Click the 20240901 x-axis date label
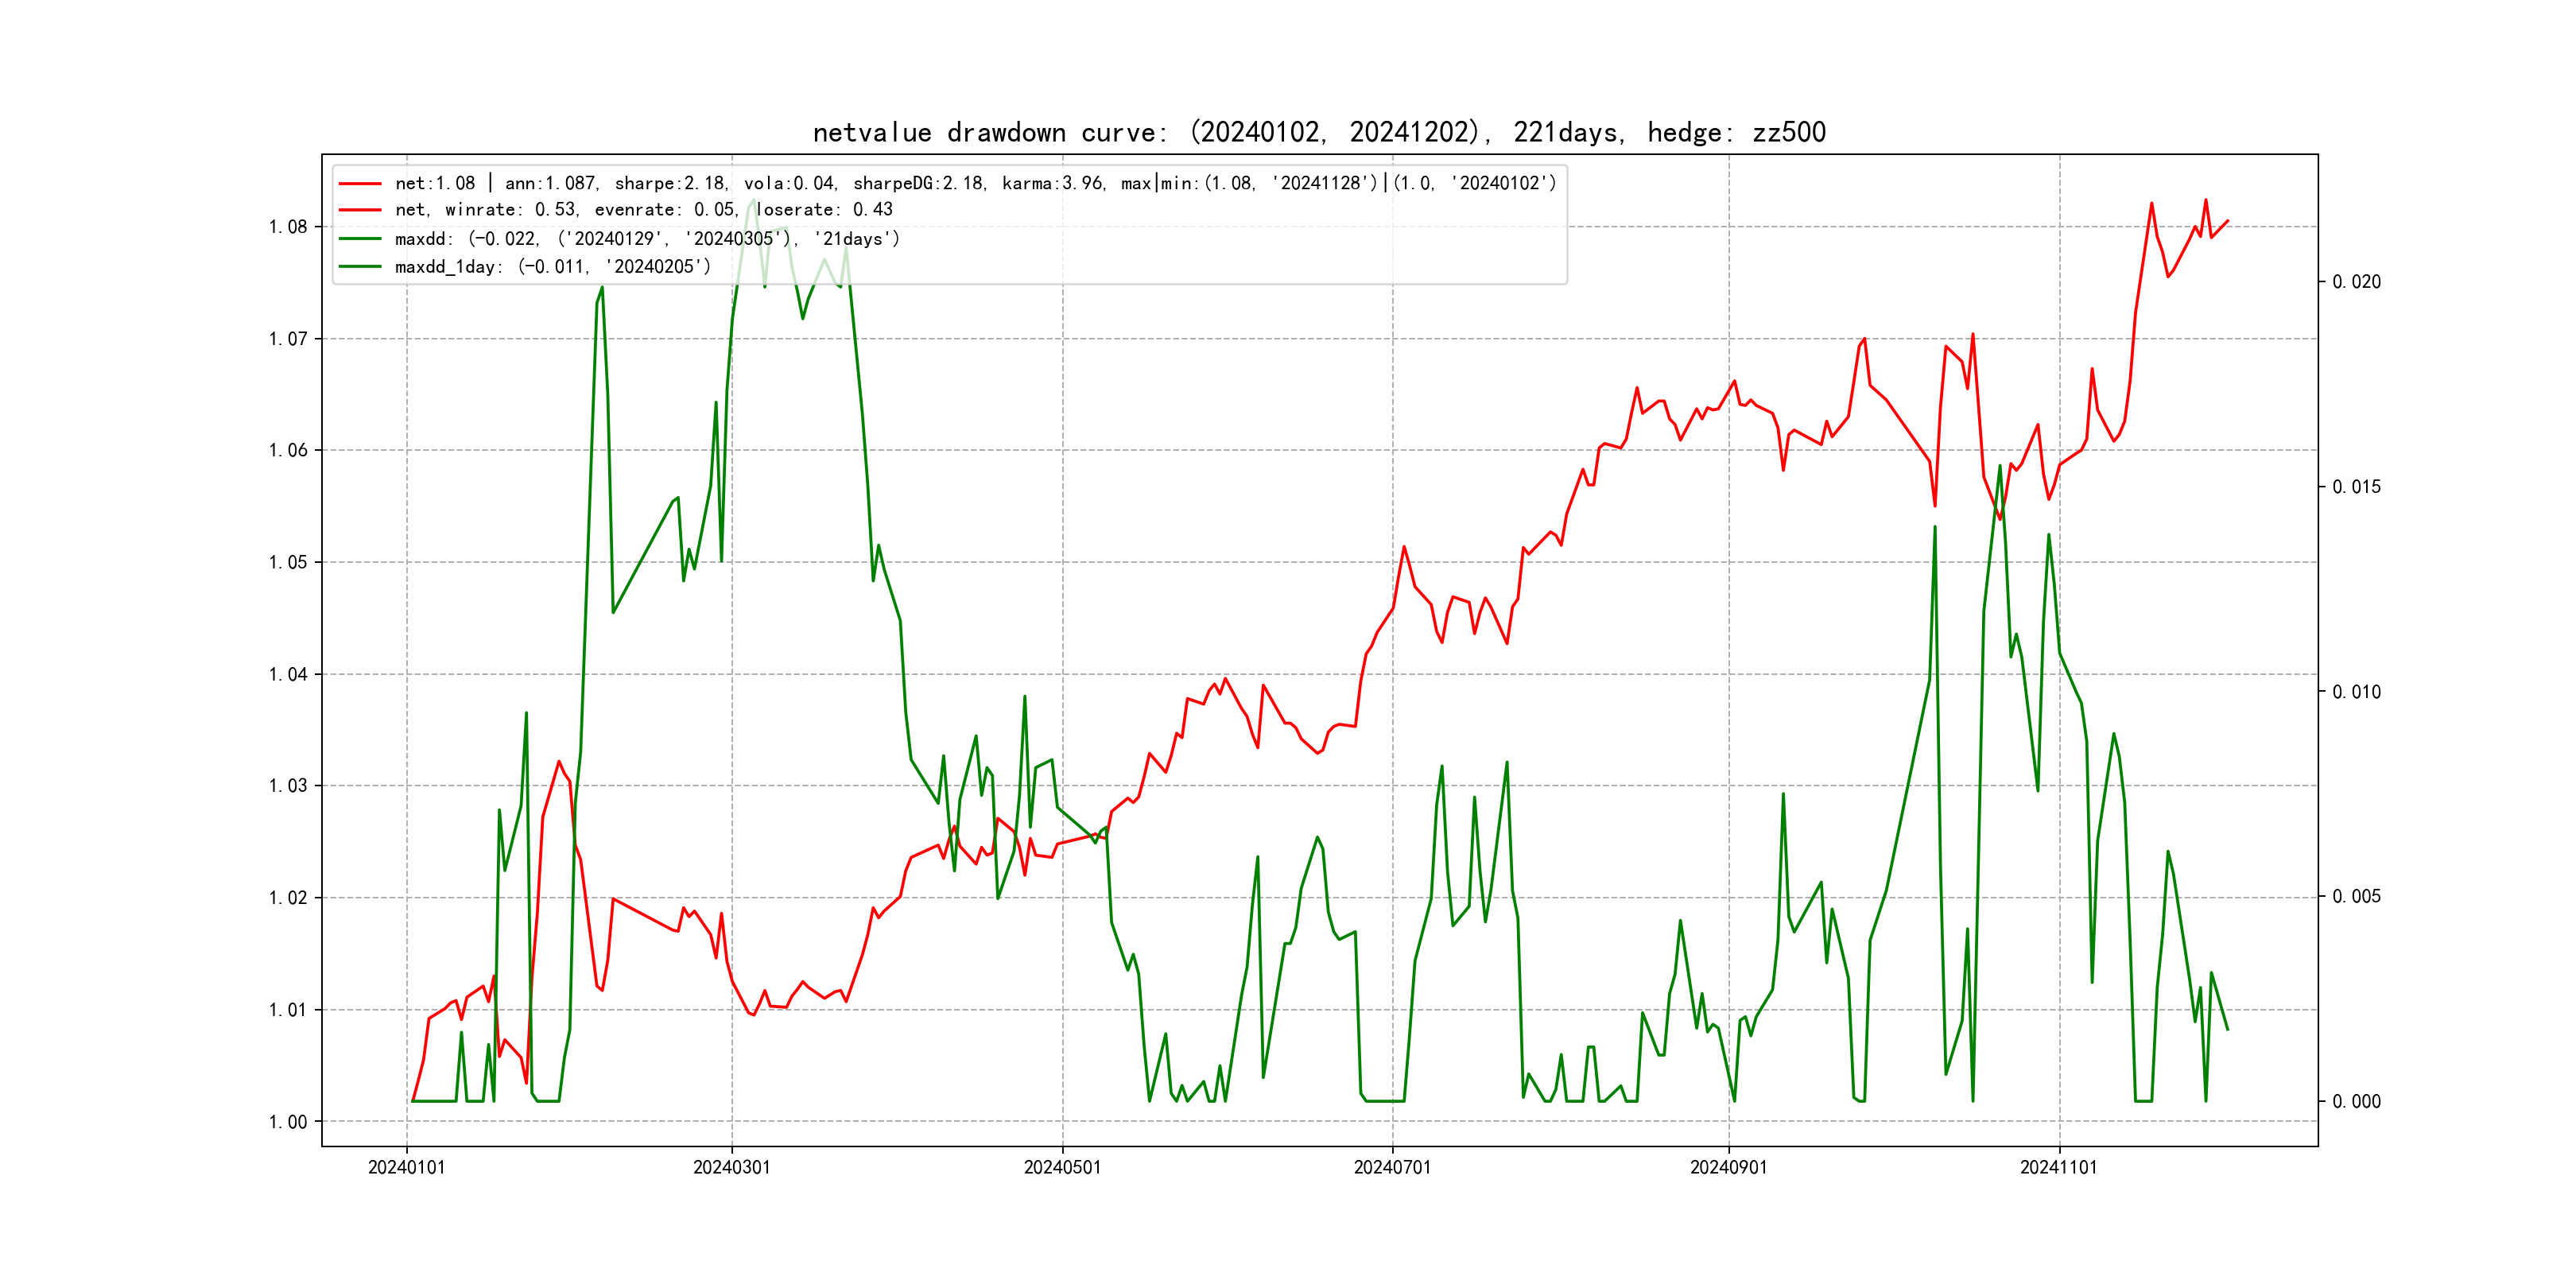The height and width of the screenshot is (1288, 2576). tap(1728, 1167)
